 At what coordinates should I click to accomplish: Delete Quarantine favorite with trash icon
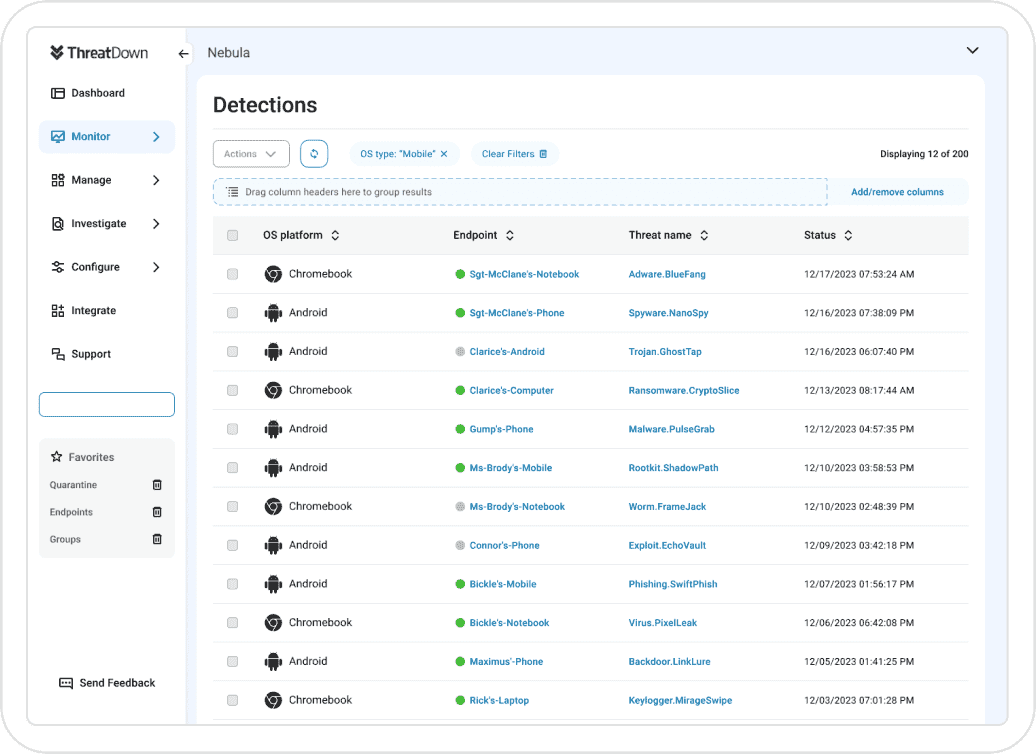point(157,485)
